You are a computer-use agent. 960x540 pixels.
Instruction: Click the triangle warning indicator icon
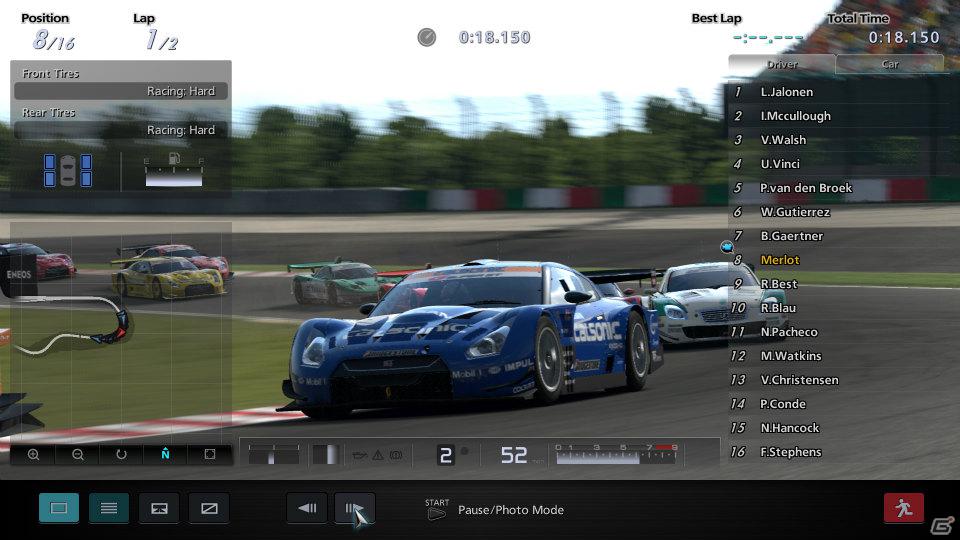coord(378,455)
